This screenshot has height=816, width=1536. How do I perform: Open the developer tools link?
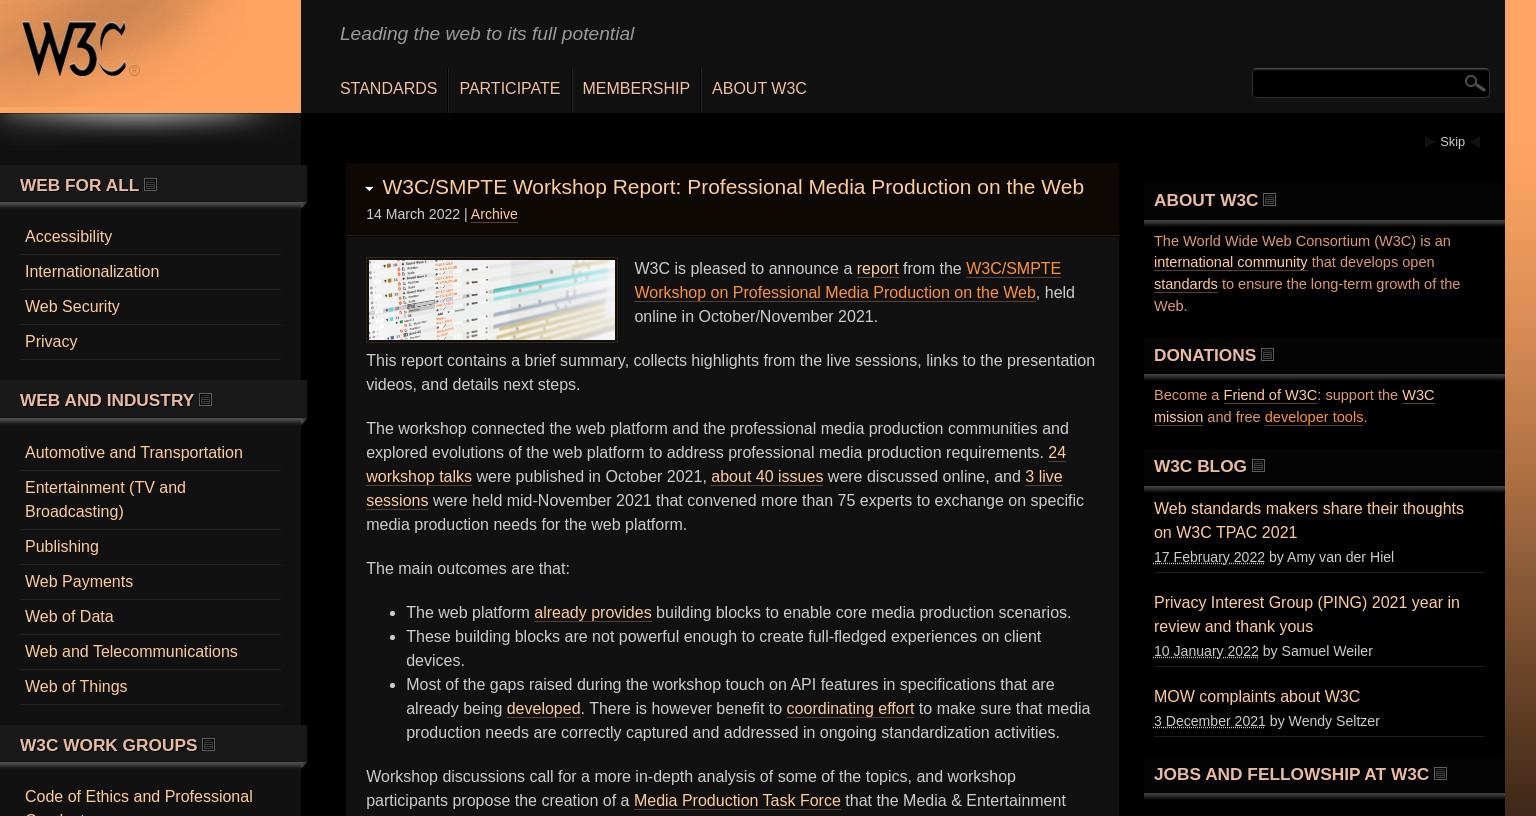1314,417
